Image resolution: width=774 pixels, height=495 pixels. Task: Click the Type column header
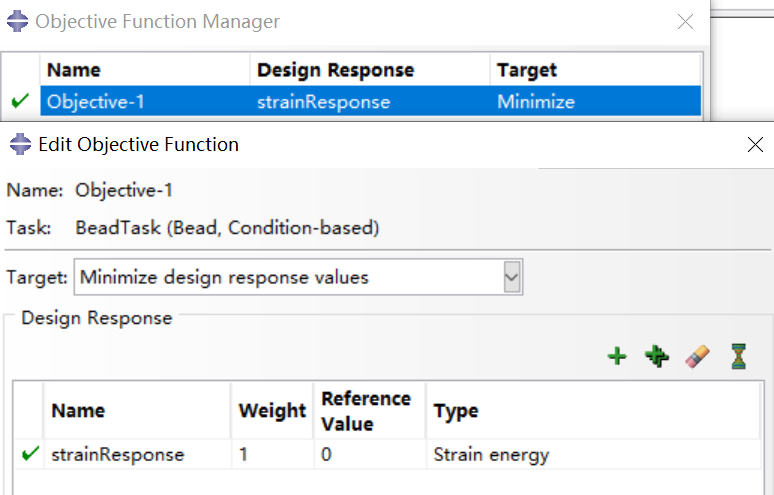click(x=456, y=410)
